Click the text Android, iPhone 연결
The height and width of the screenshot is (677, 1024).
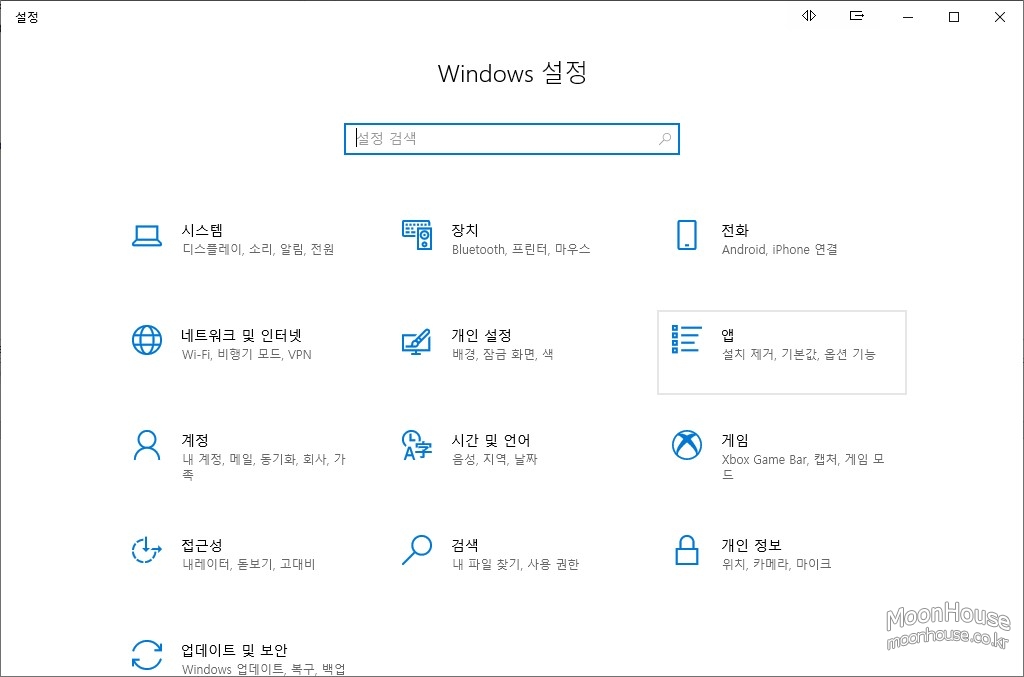click(780, 249)
